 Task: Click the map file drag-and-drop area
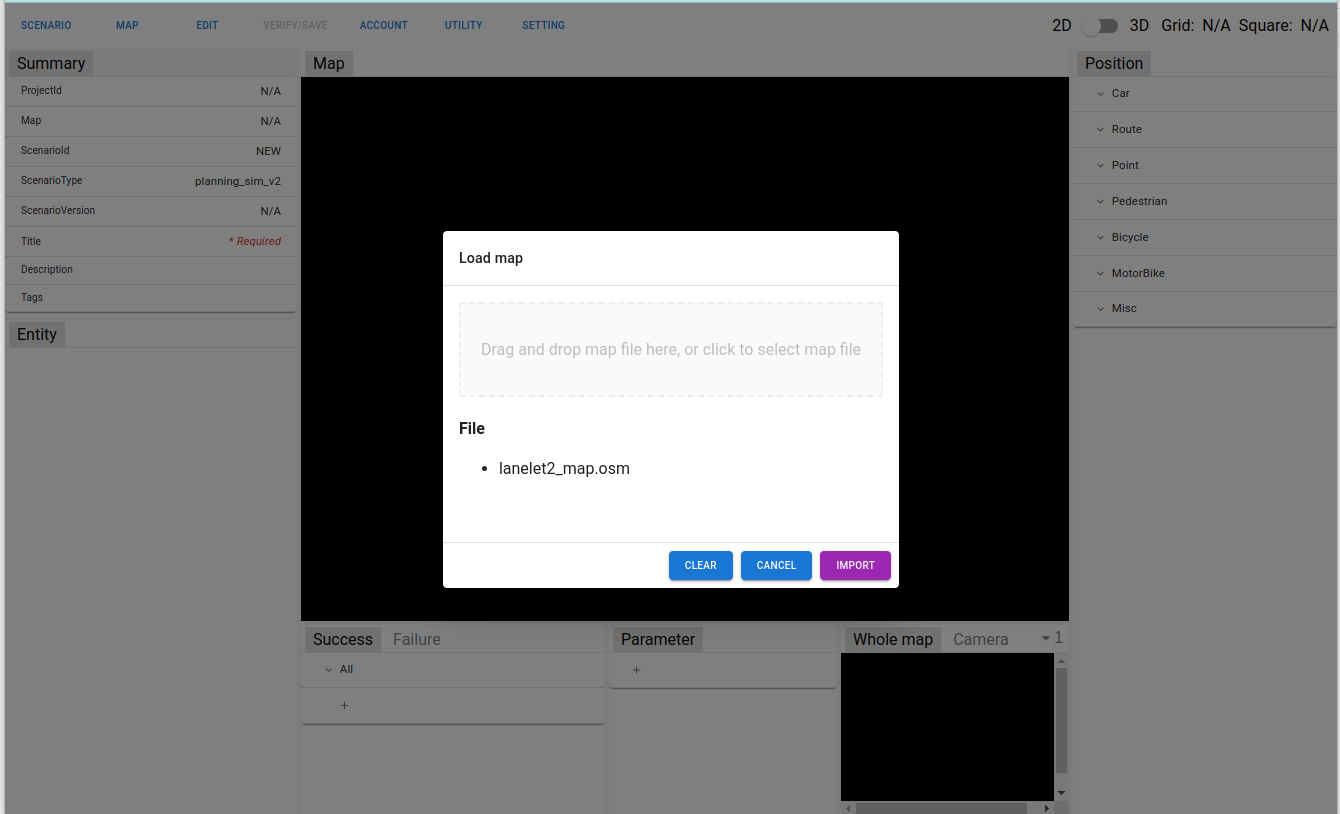[670, 349]
